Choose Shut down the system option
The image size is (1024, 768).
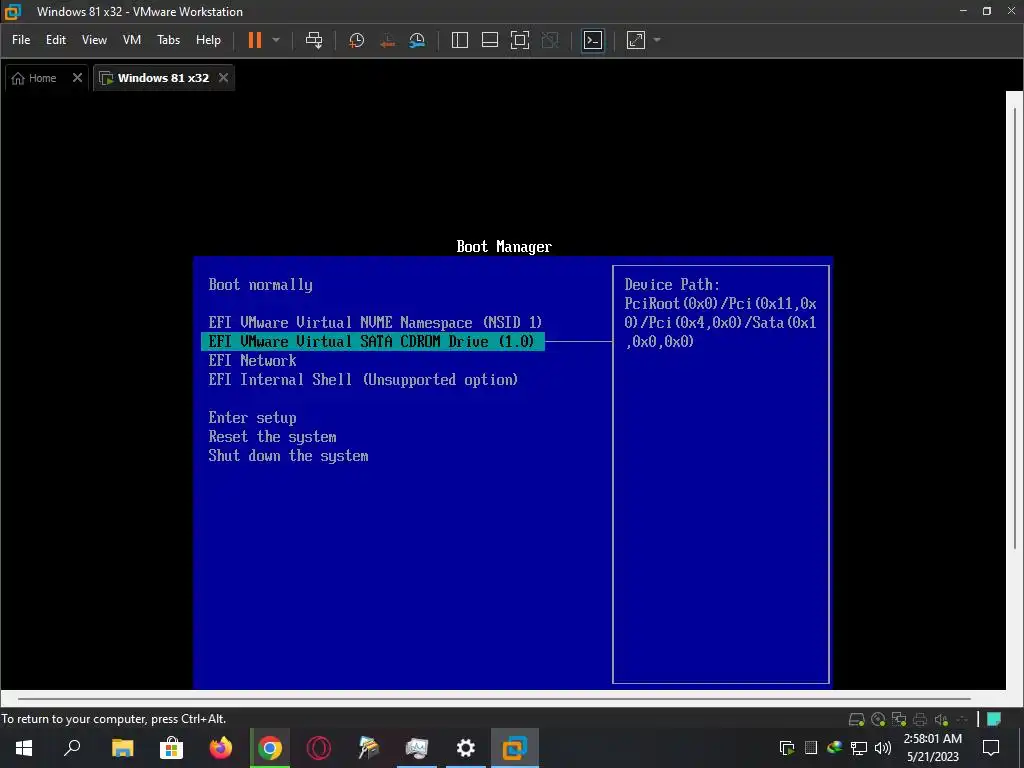tap(288, 456)
